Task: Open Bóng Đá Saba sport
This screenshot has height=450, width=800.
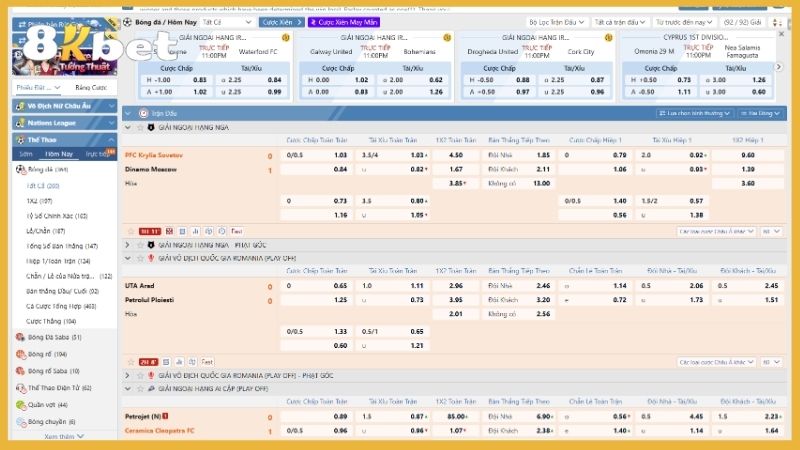Action: point(55,337)
